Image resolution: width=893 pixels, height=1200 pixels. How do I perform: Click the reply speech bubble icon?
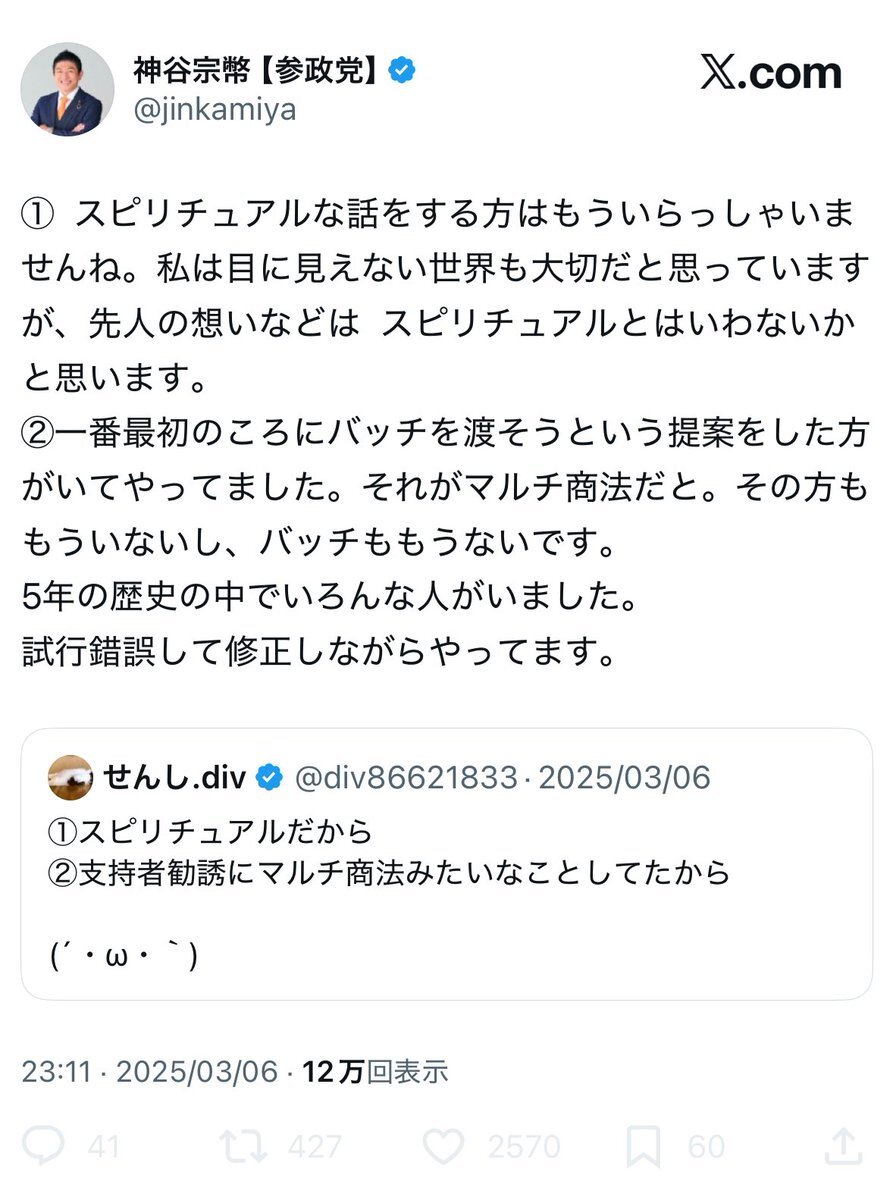(x=45, y=1145)
